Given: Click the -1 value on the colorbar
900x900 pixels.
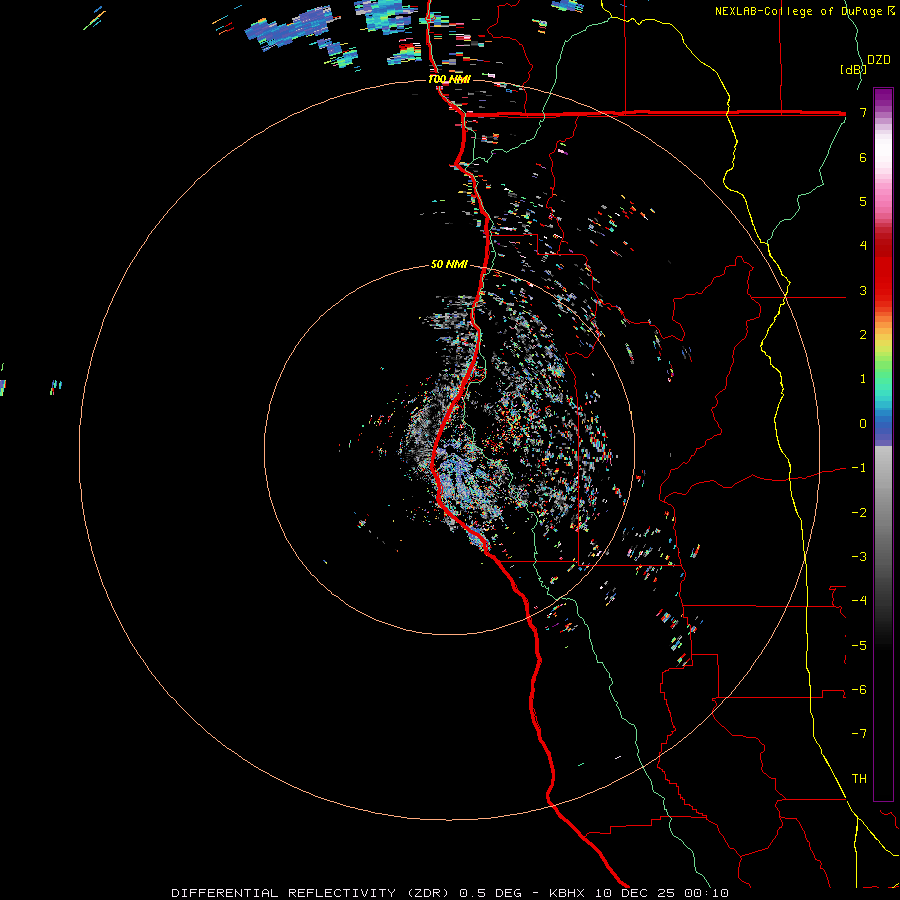Looking at the screenshot, I should (859, 468).
